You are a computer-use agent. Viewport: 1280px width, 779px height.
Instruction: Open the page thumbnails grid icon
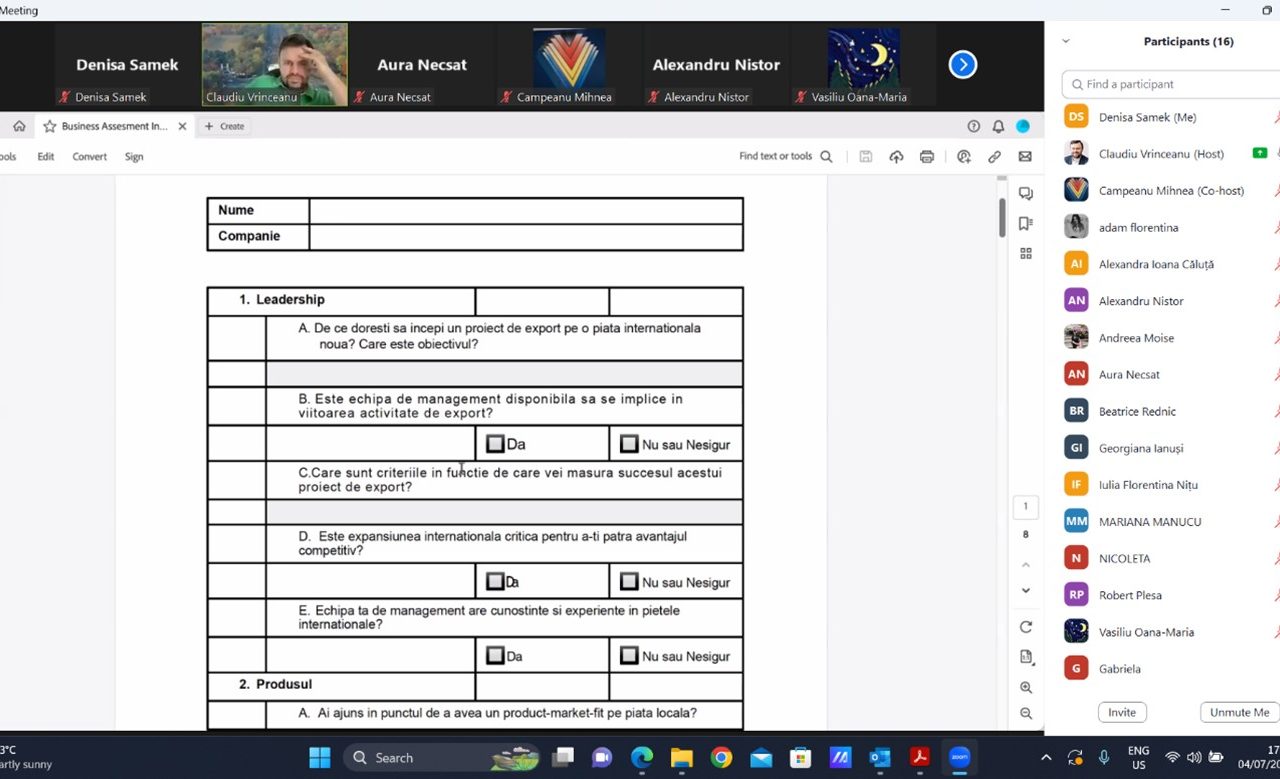1025,254
